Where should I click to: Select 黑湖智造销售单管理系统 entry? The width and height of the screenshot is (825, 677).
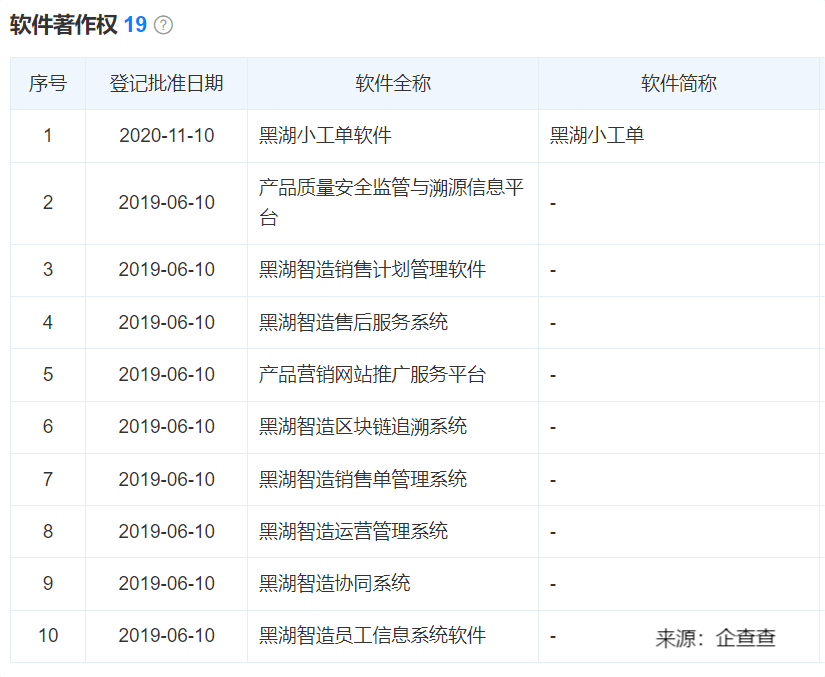(363, 479)
